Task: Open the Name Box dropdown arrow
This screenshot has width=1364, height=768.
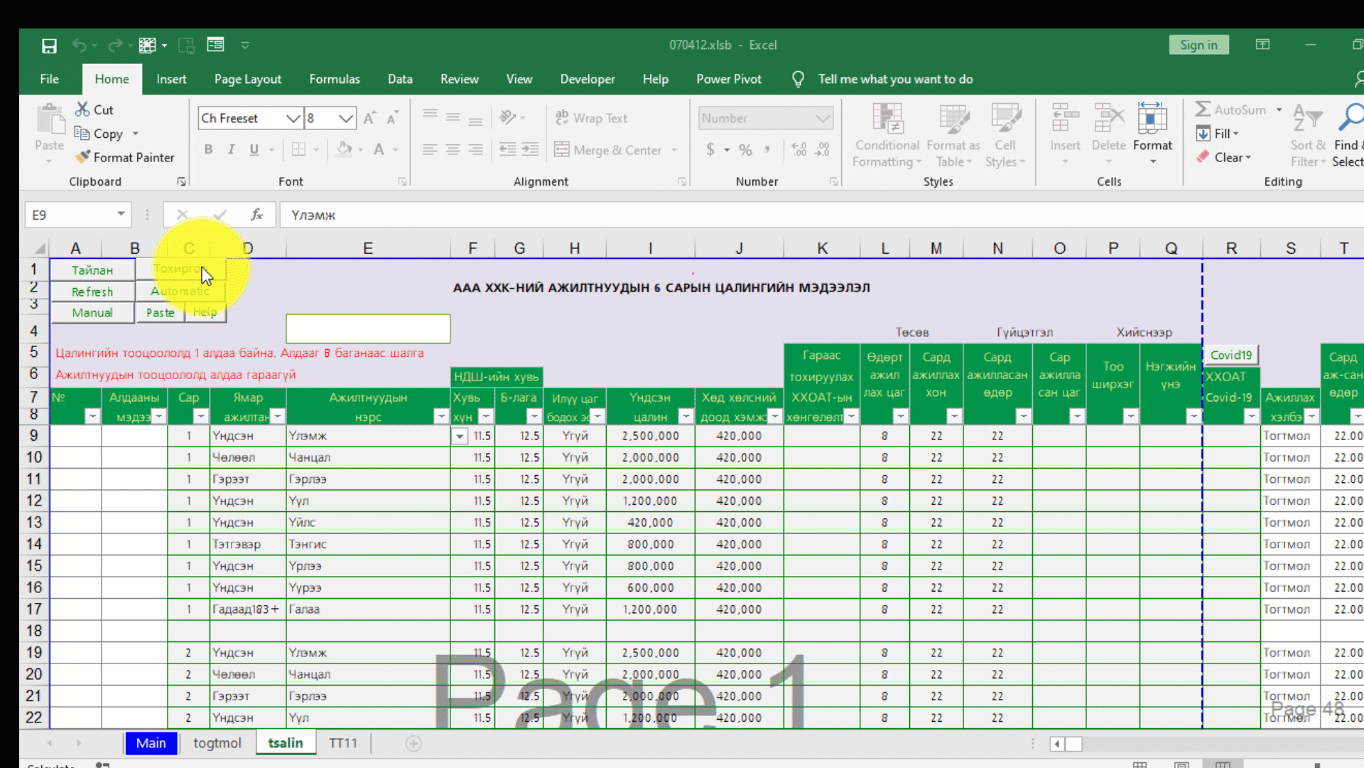Action: [121, 215]
